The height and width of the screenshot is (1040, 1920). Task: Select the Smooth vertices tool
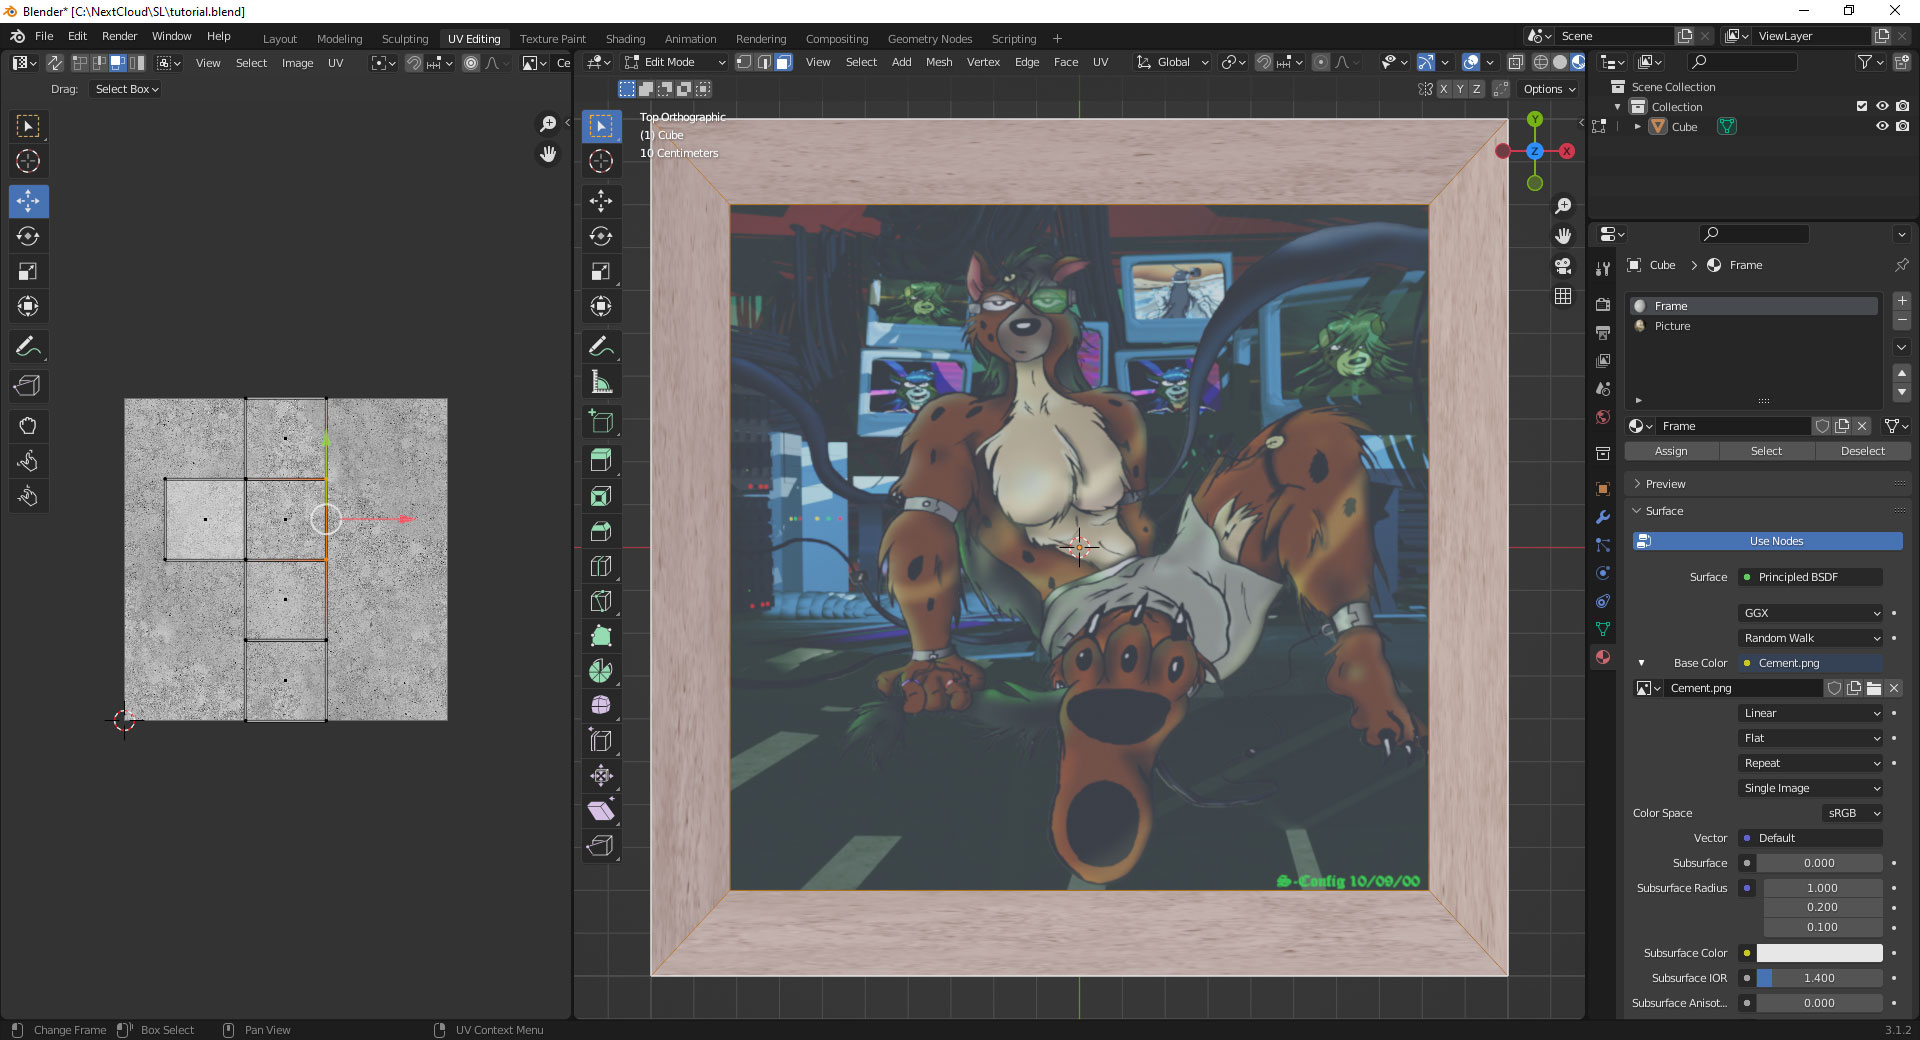[601, 706]
